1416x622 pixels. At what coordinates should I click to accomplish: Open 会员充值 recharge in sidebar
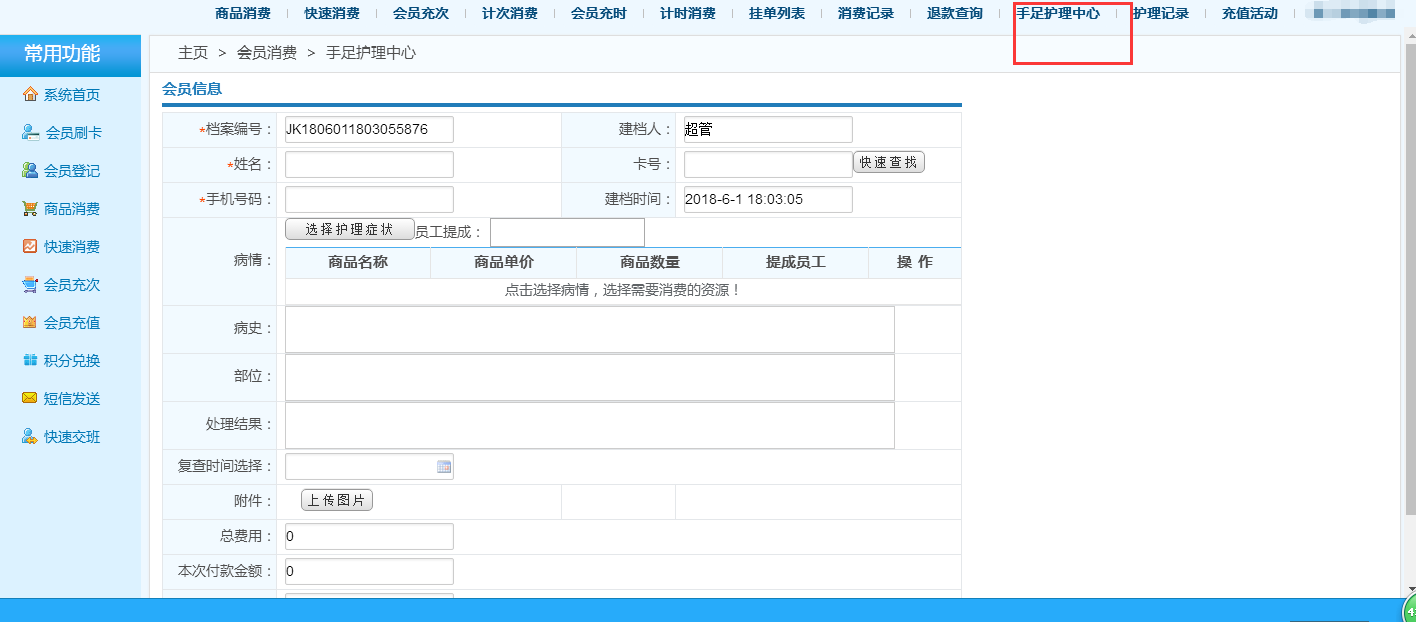pyautogui.click(x=64, y=322)
